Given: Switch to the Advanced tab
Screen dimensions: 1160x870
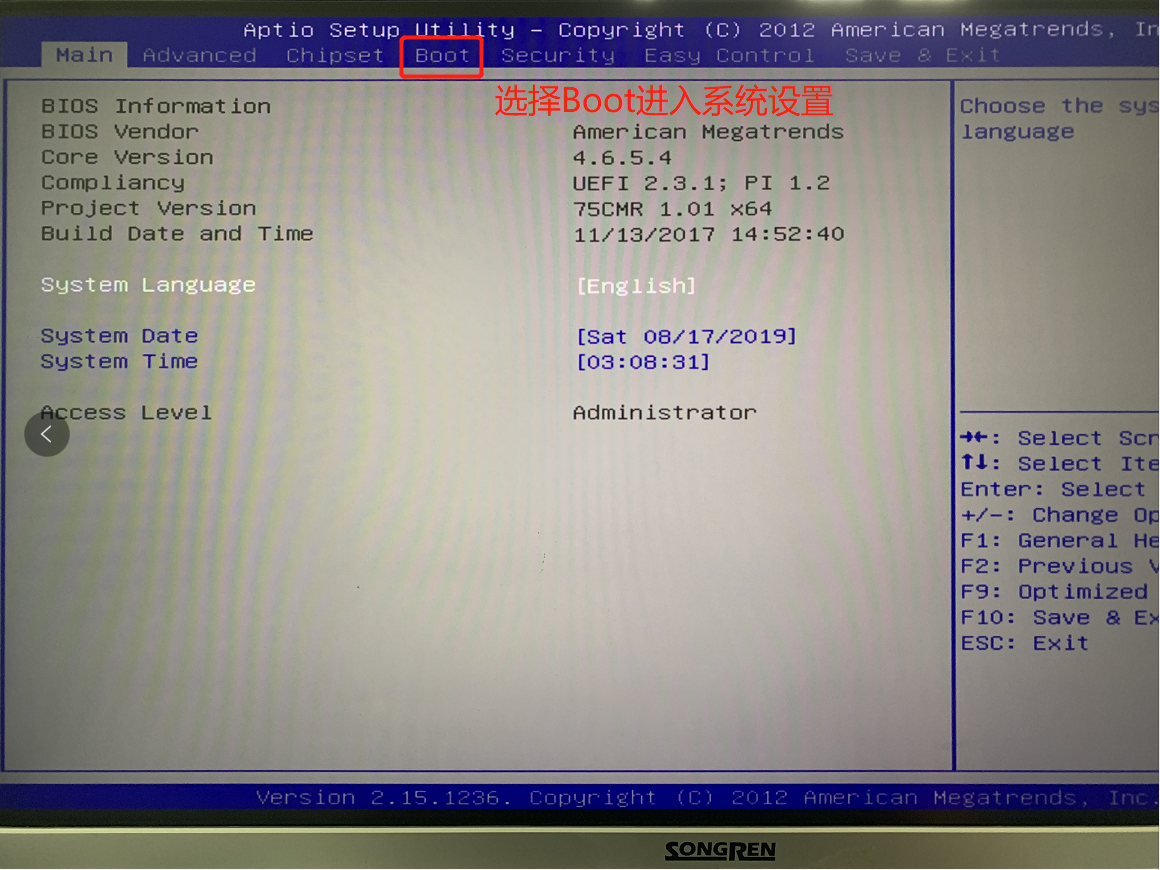Looking at the screenshot, I should click(200, 55).
